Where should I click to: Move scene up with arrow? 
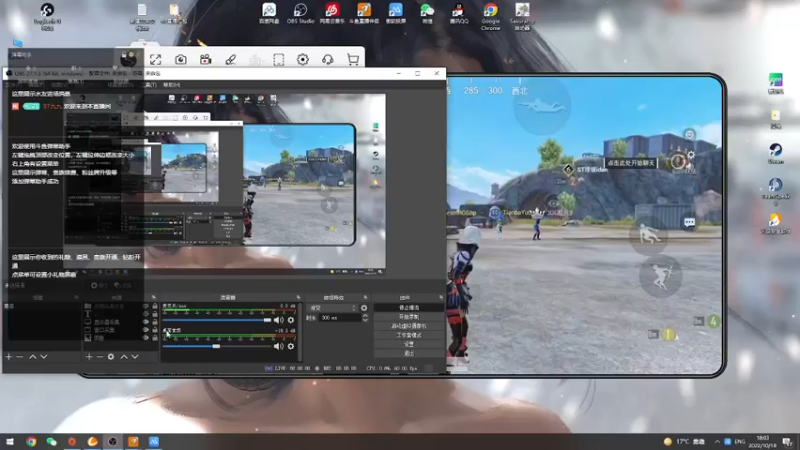pyautogui.click(x=33, y=357)
